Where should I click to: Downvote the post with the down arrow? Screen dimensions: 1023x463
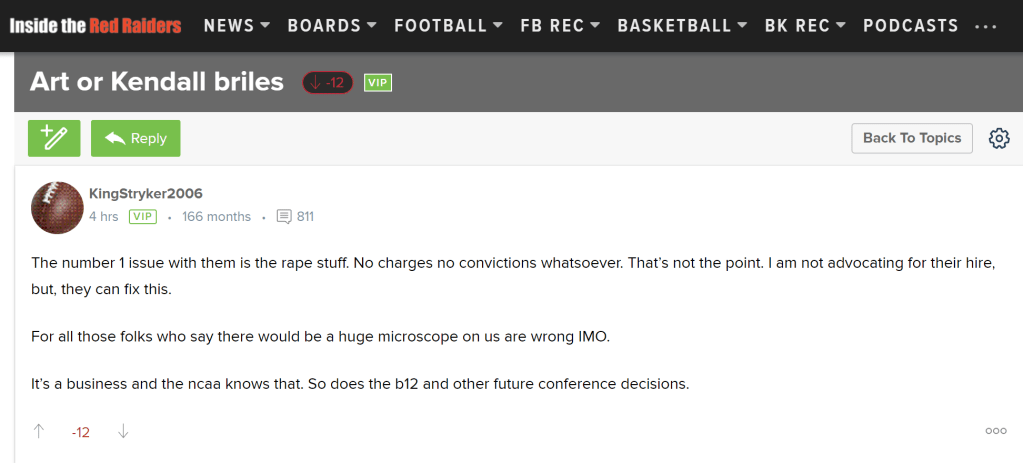pyautogui.click(x=123, y=431)
